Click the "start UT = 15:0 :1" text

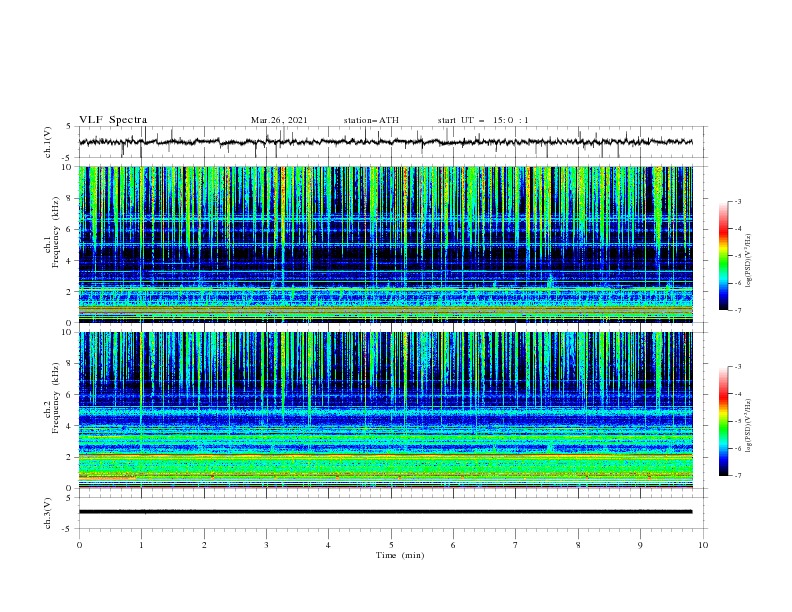(483, 120)
